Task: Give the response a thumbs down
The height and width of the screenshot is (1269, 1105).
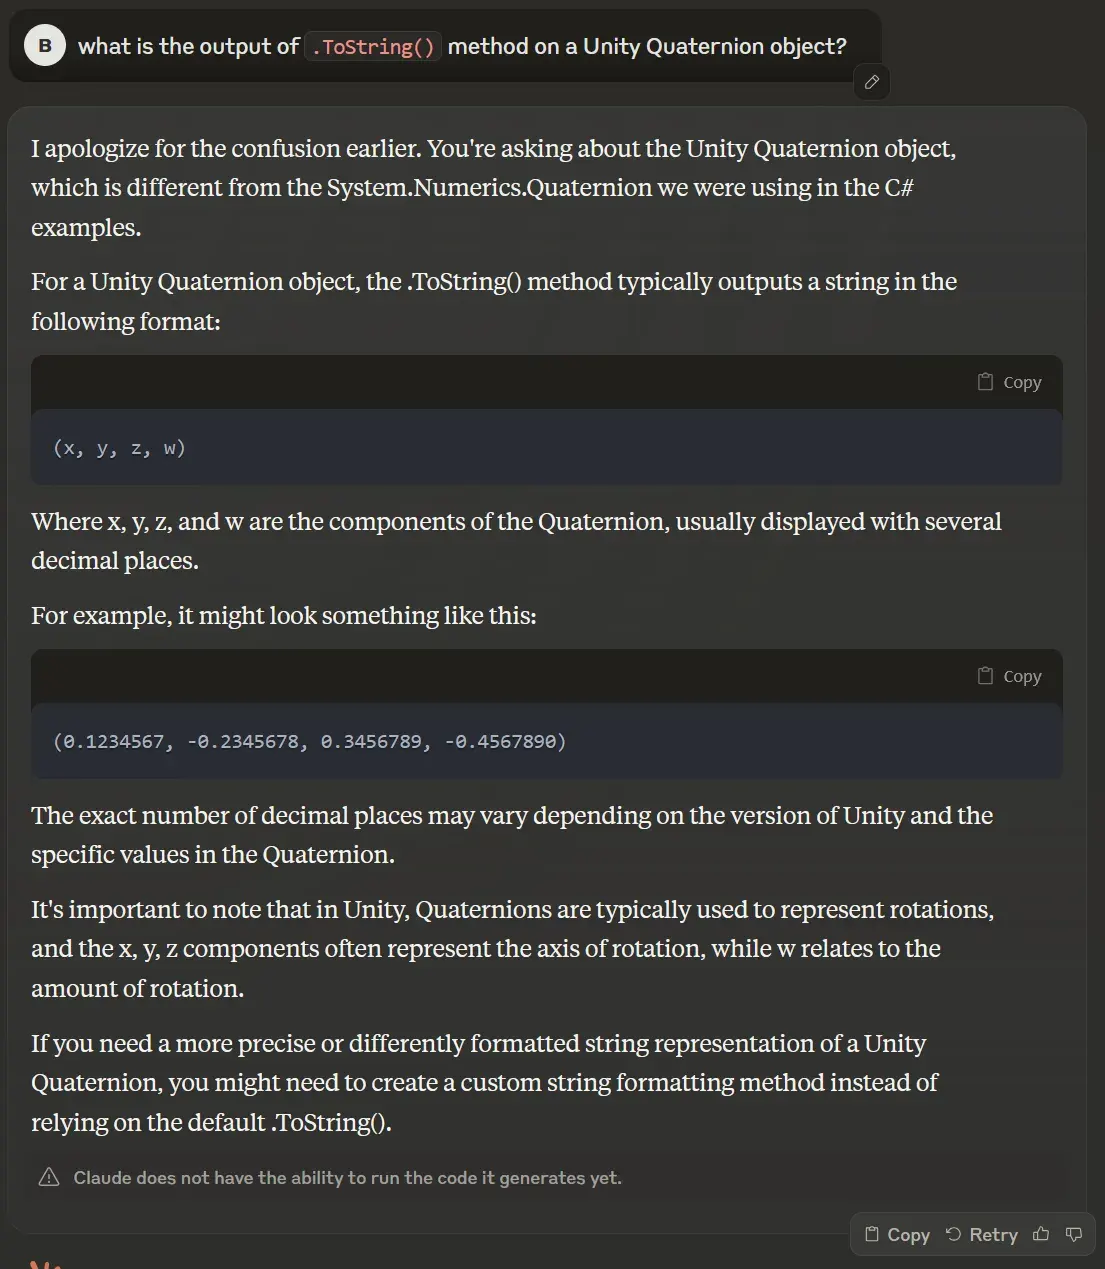Action: point(1074,1234)
